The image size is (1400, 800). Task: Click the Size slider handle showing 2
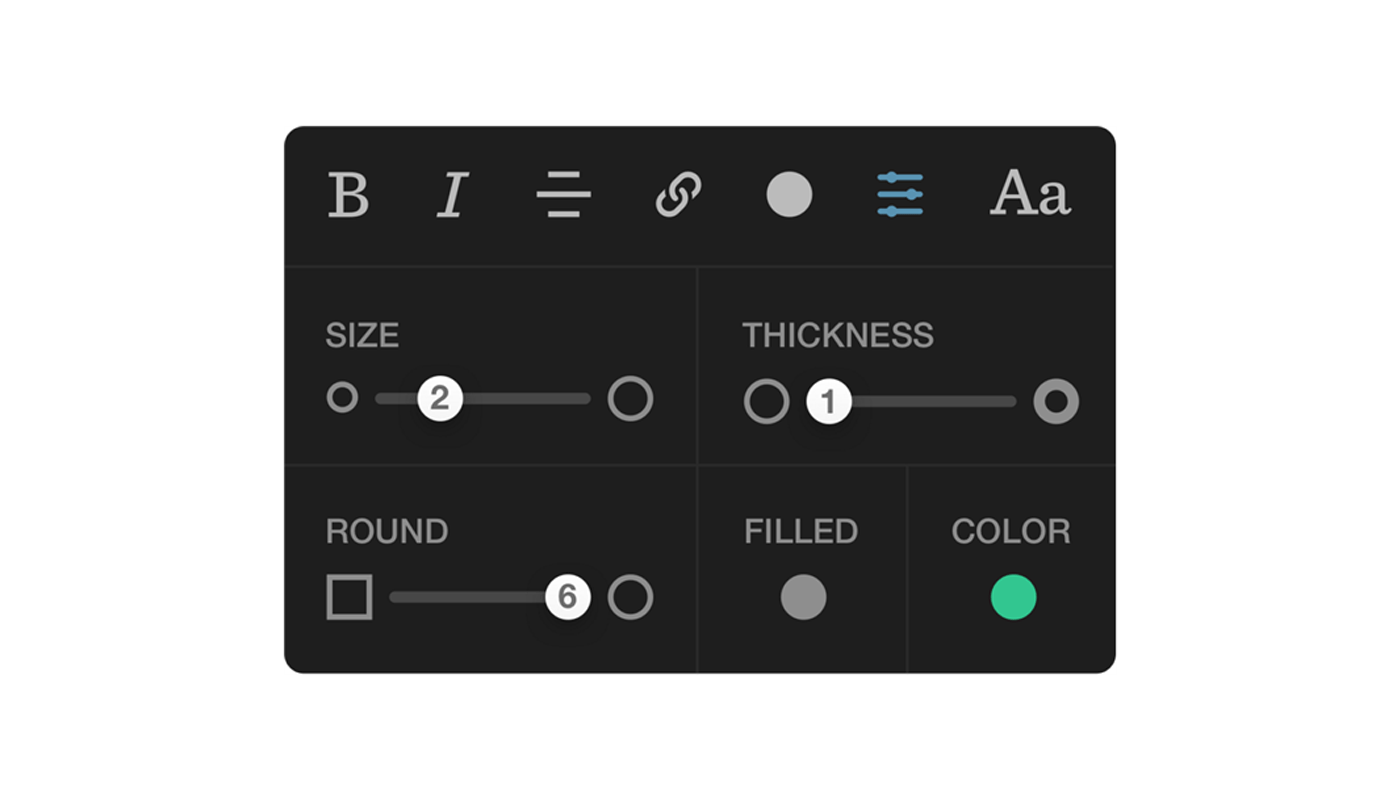pyautogui.click(x=440, y=398)
